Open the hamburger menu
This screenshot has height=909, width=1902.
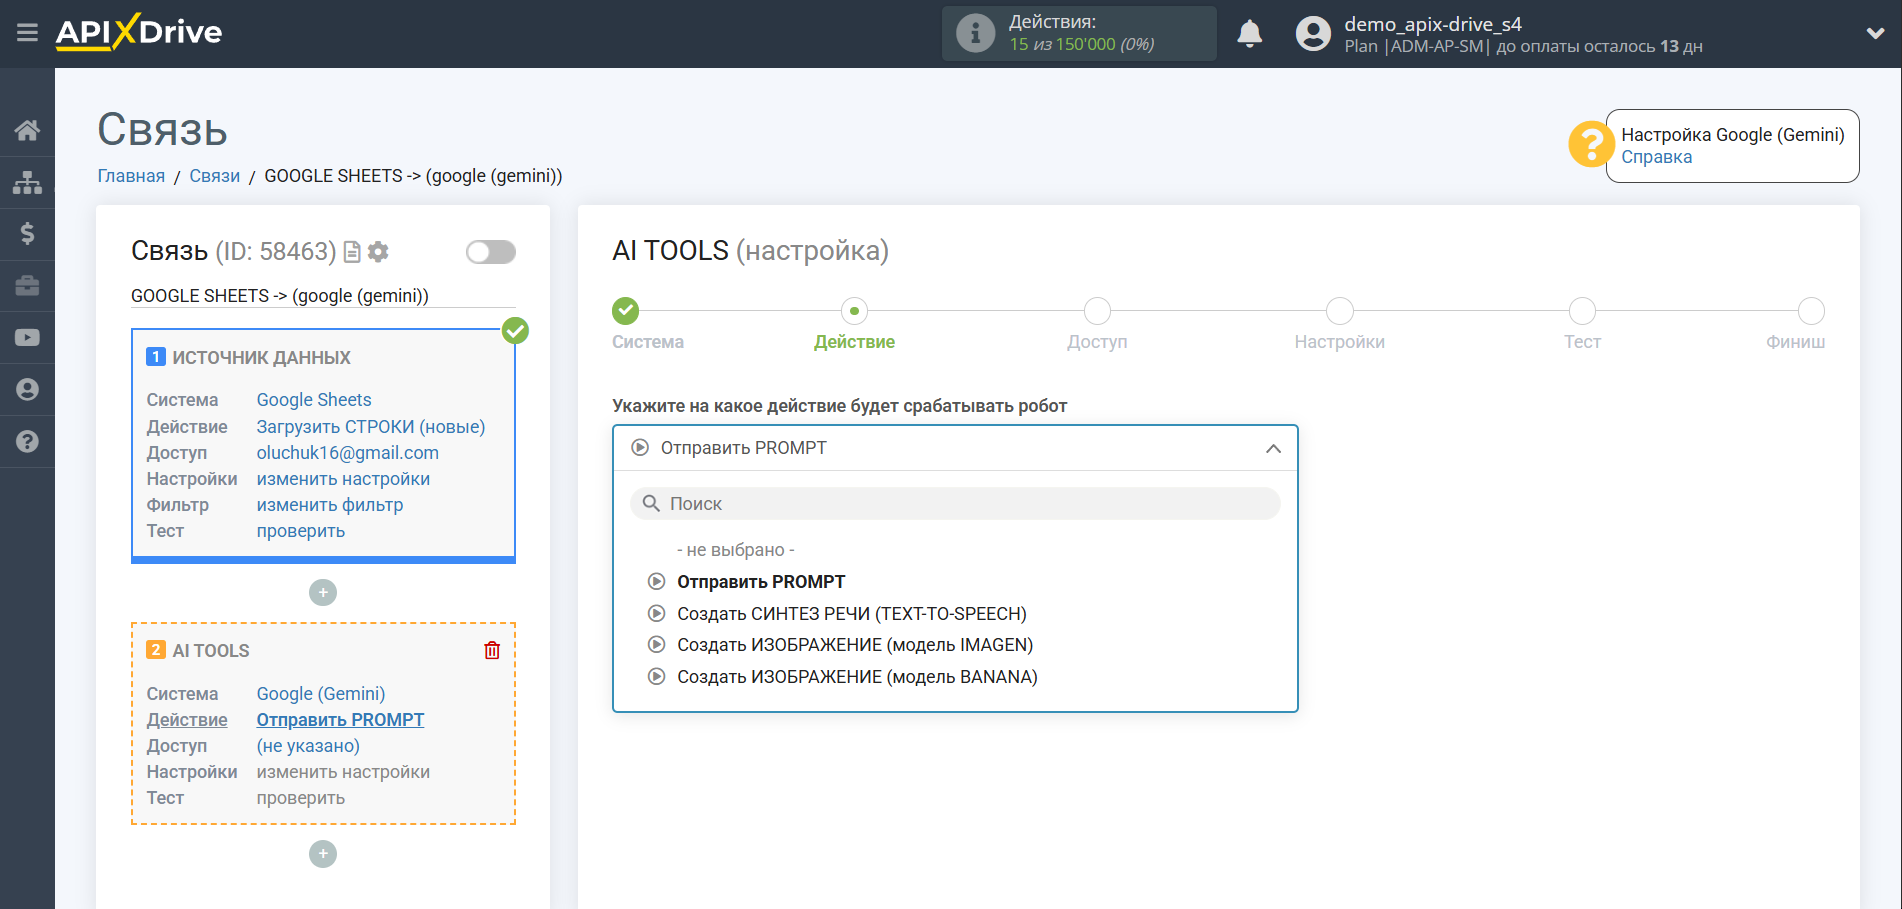[27, 33]
